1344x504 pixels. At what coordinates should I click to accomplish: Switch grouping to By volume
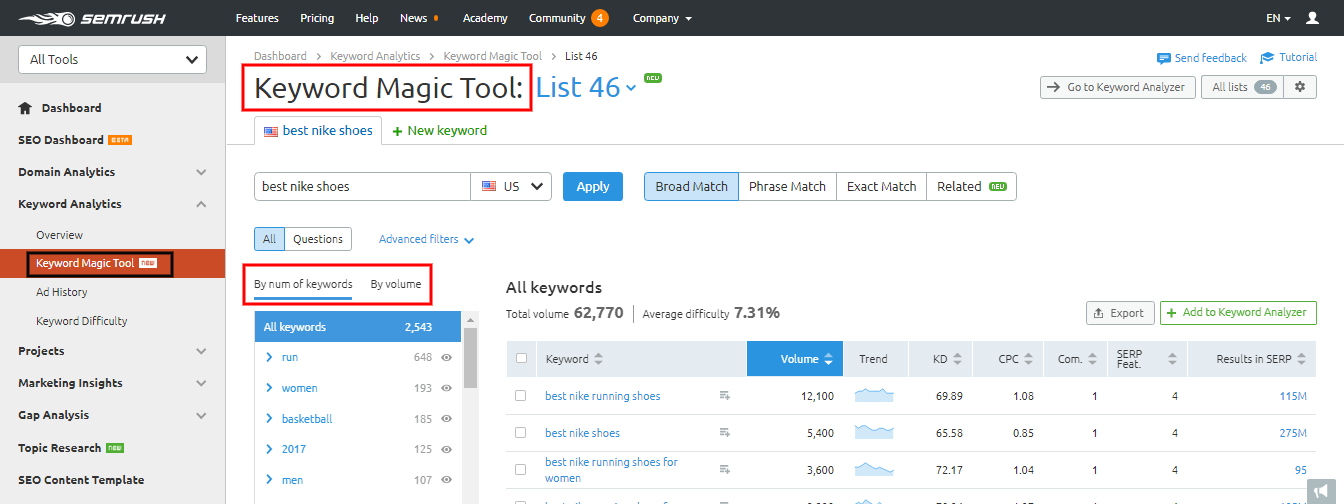click(x=396, y=284)
